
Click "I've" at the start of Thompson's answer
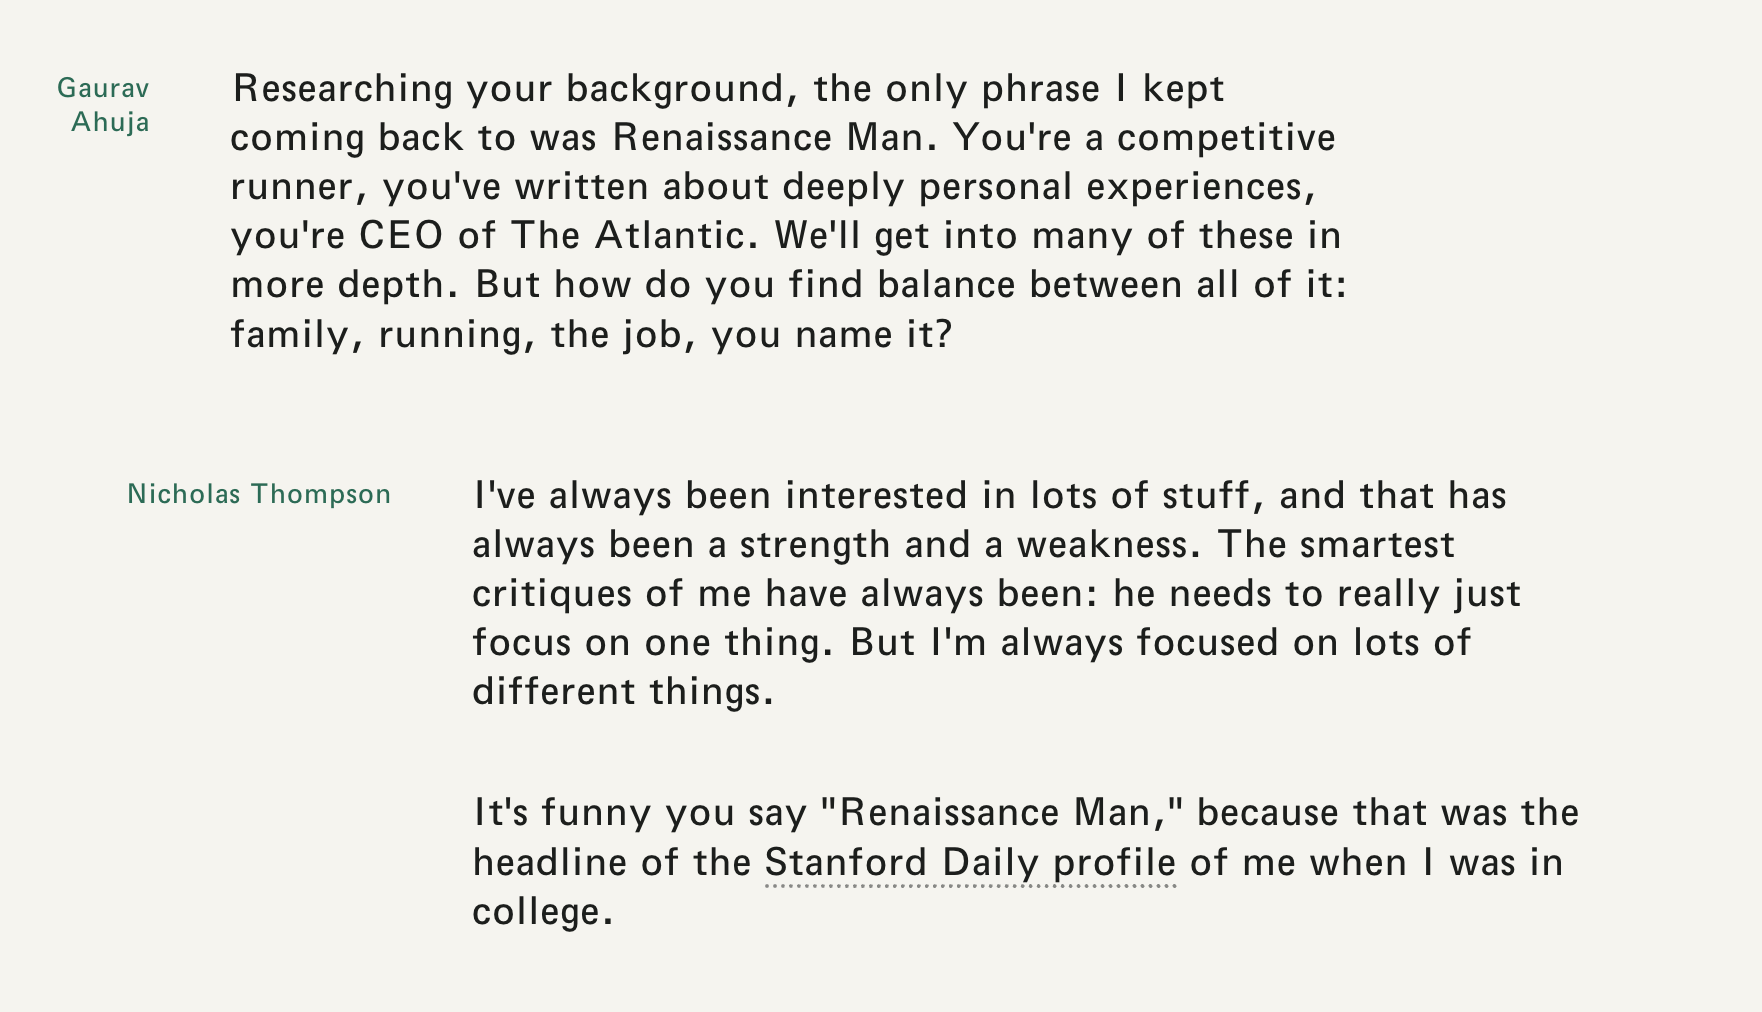504,495
